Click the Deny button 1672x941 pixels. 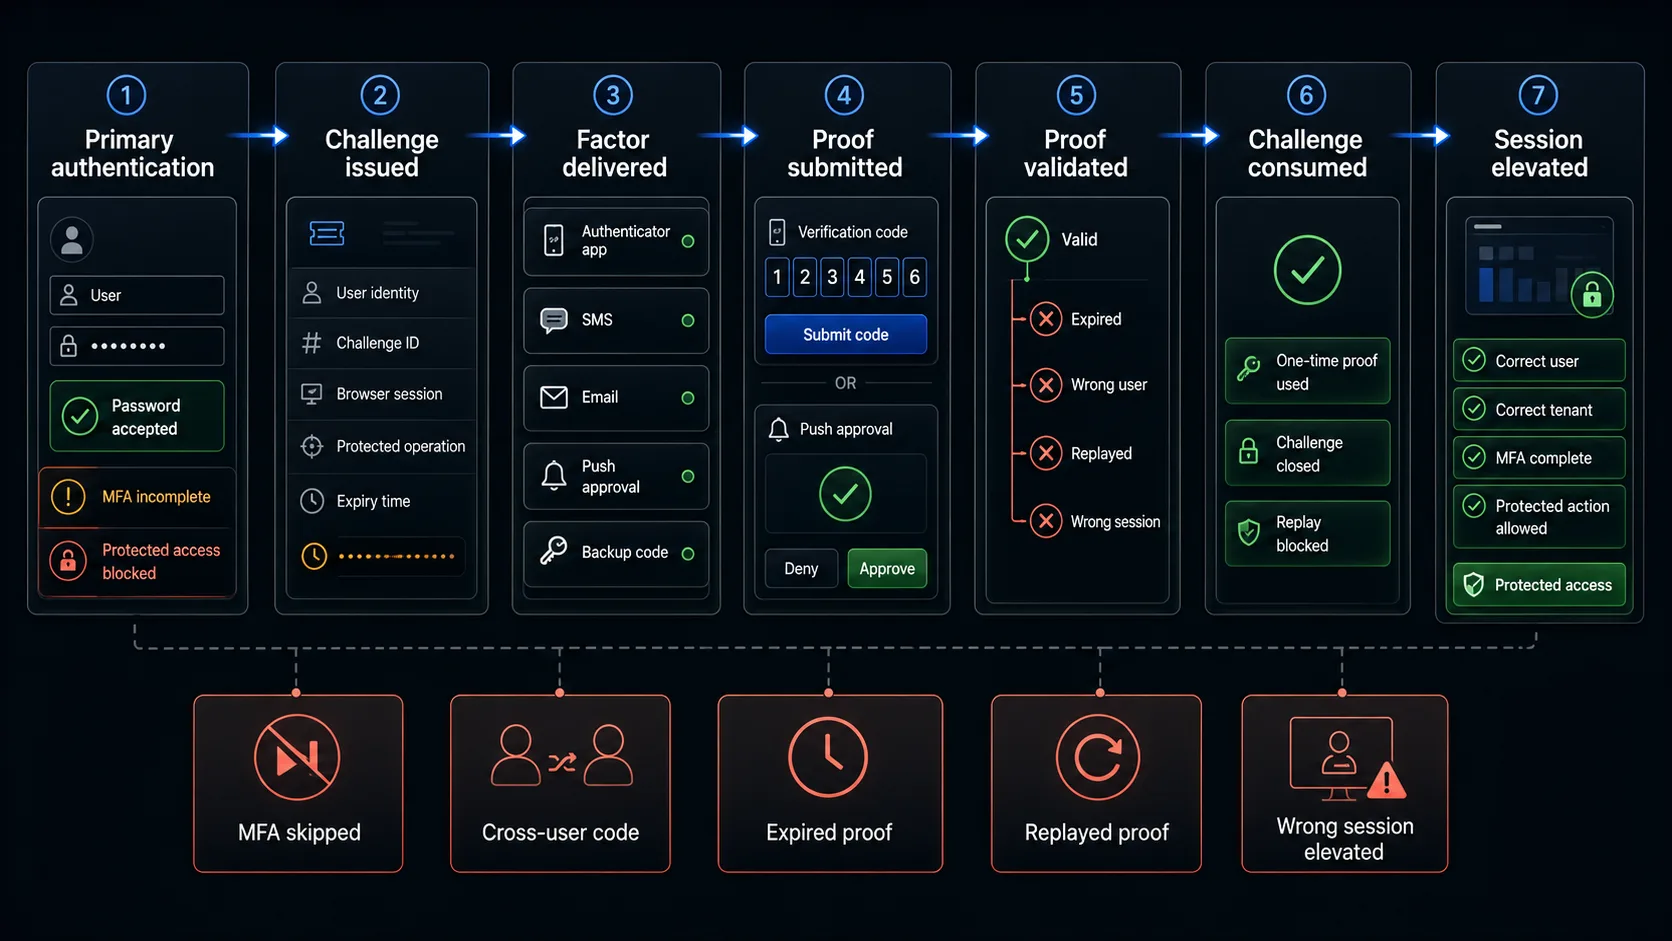coord(801,568)
